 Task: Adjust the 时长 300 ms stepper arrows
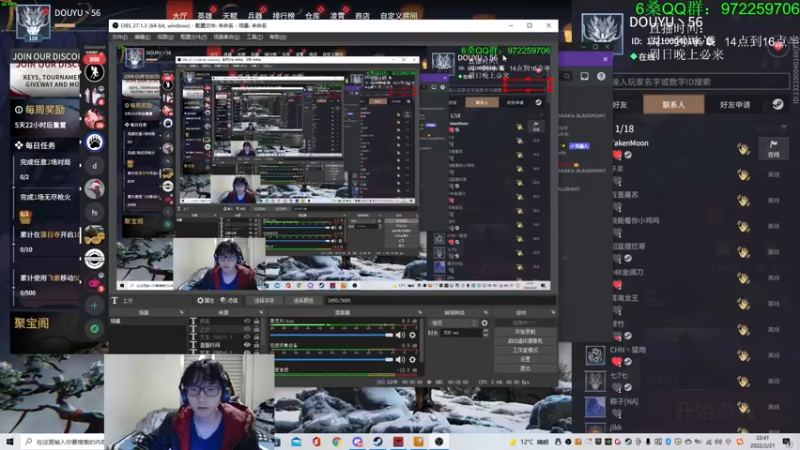tap(485, 333)
